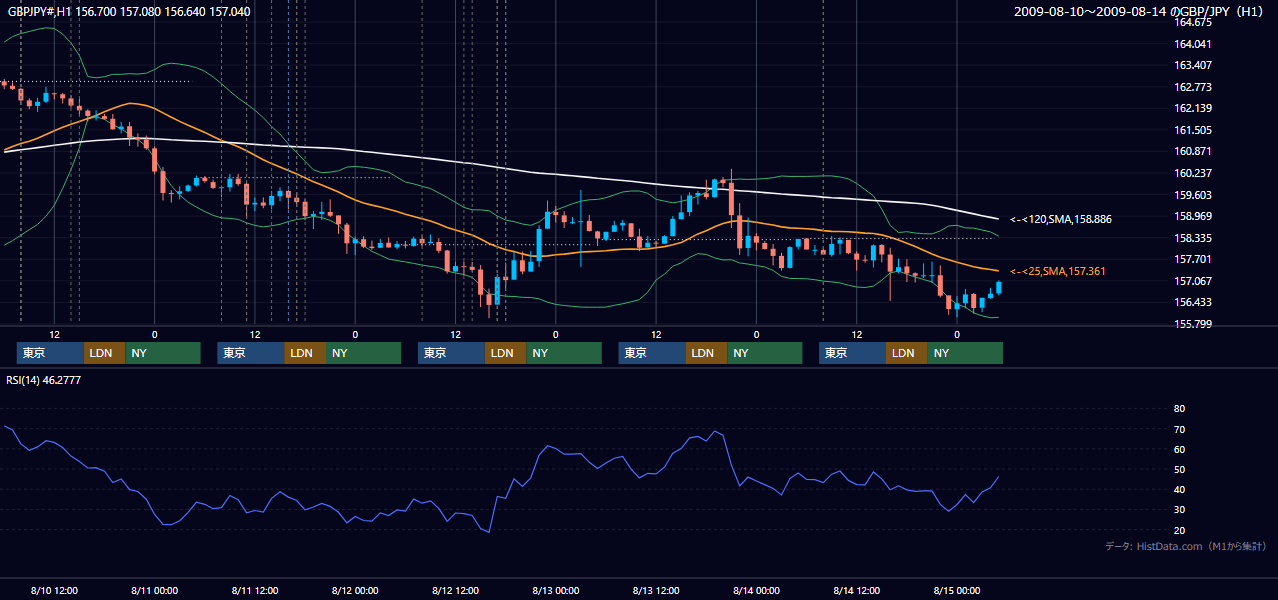Image resolution: width=1278 pixels, height=600 pixels.
Task: Click RSI axis level 60
Action: coord(1179,449)
